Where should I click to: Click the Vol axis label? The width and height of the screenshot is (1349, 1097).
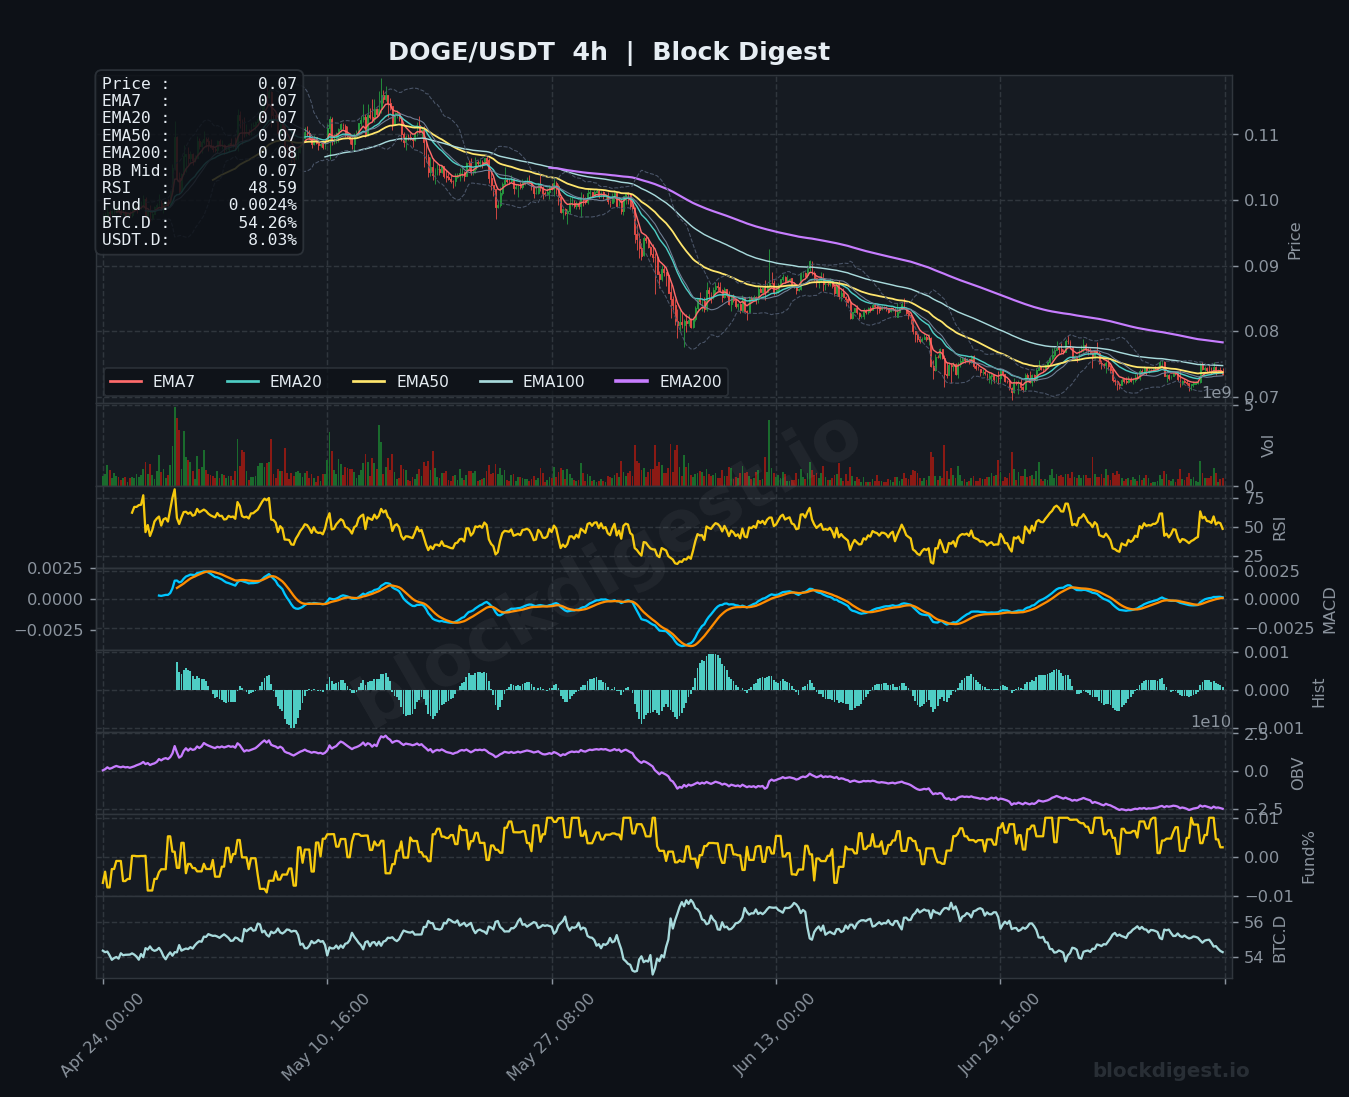(1268, 446)
